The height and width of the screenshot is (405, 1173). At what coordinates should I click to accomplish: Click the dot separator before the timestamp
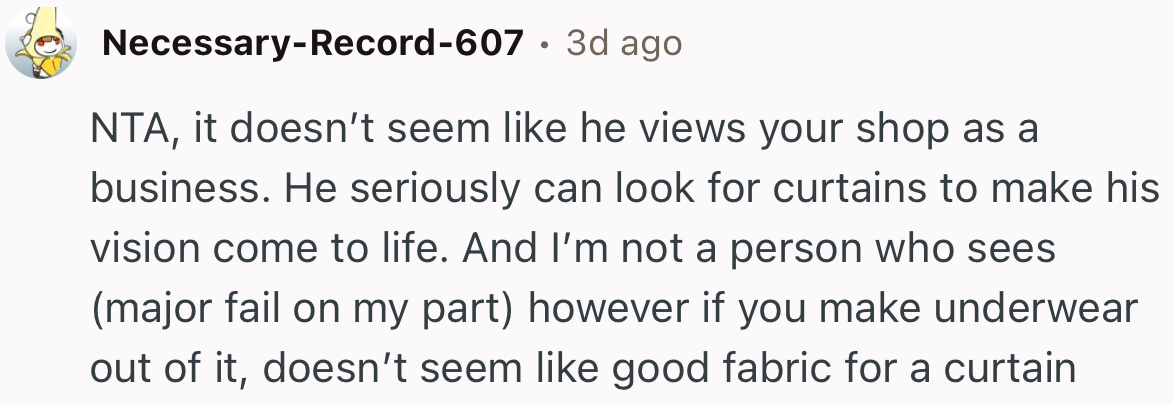(545, 44)
